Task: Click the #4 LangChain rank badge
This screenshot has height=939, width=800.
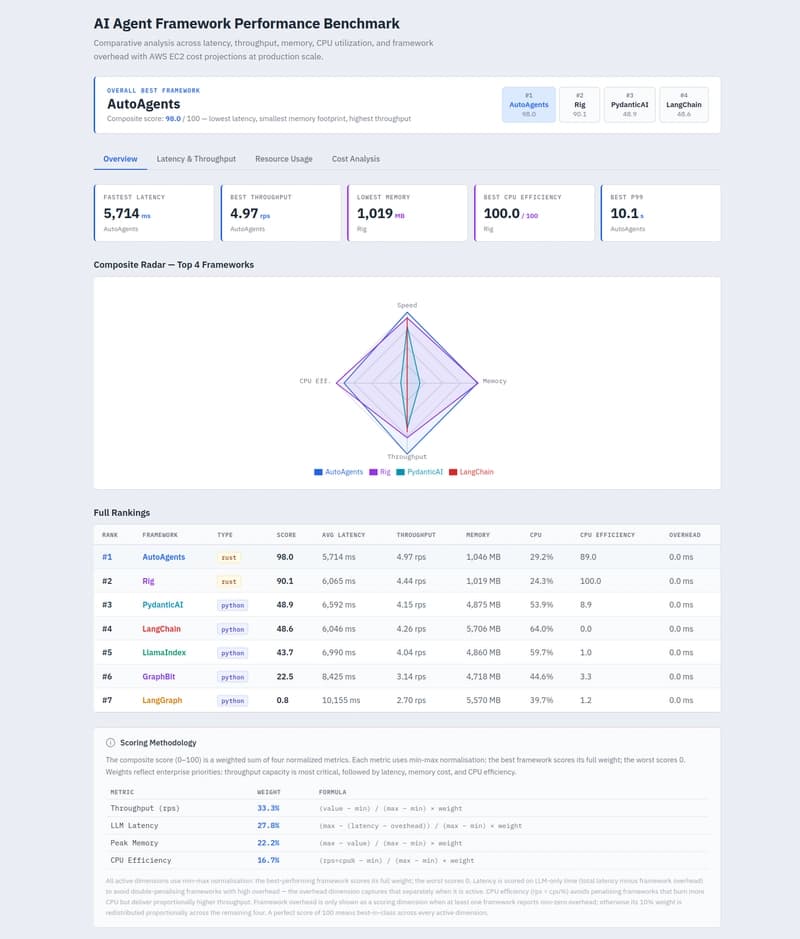Action: pyautogui.click(x=683, y=104)
